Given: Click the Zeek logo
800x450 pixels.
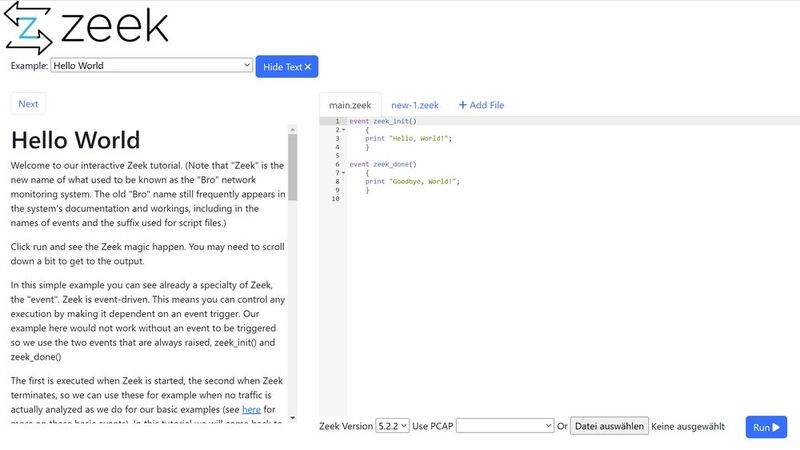Looking at the screenshot, I should coord(85,28).
